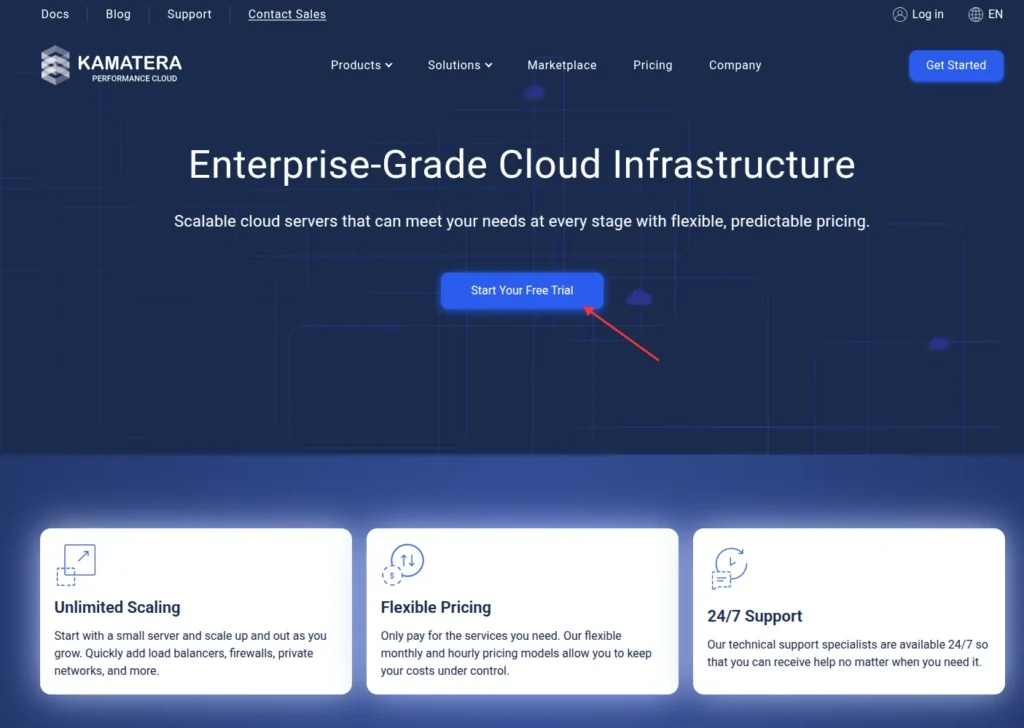Click the Start Your Free Trial button
The image size is (1024, 728).
tap(522, 291)
